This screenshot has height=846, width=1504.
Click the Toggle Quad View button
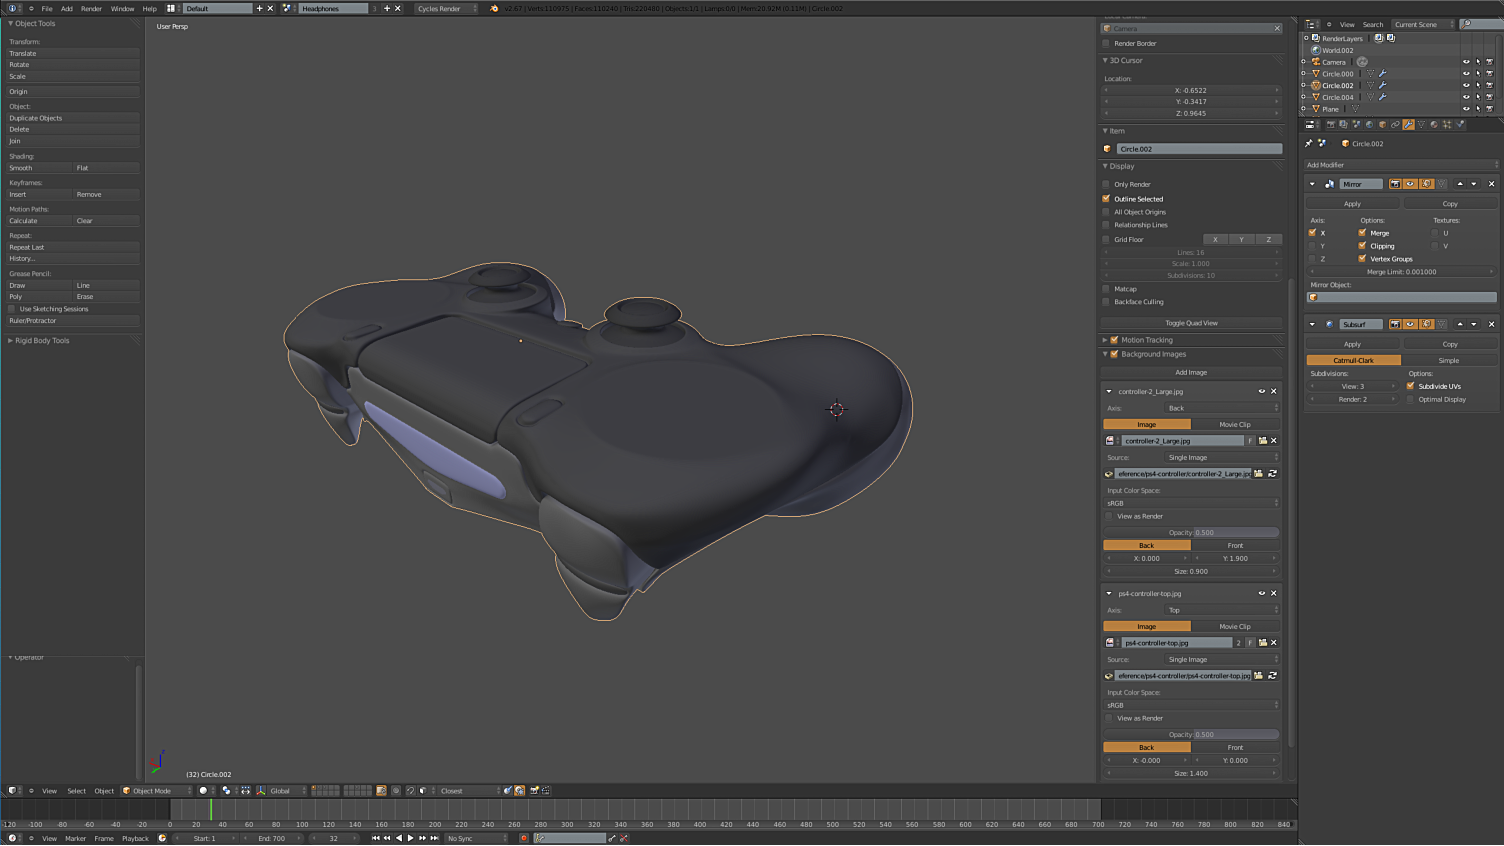1191,323
